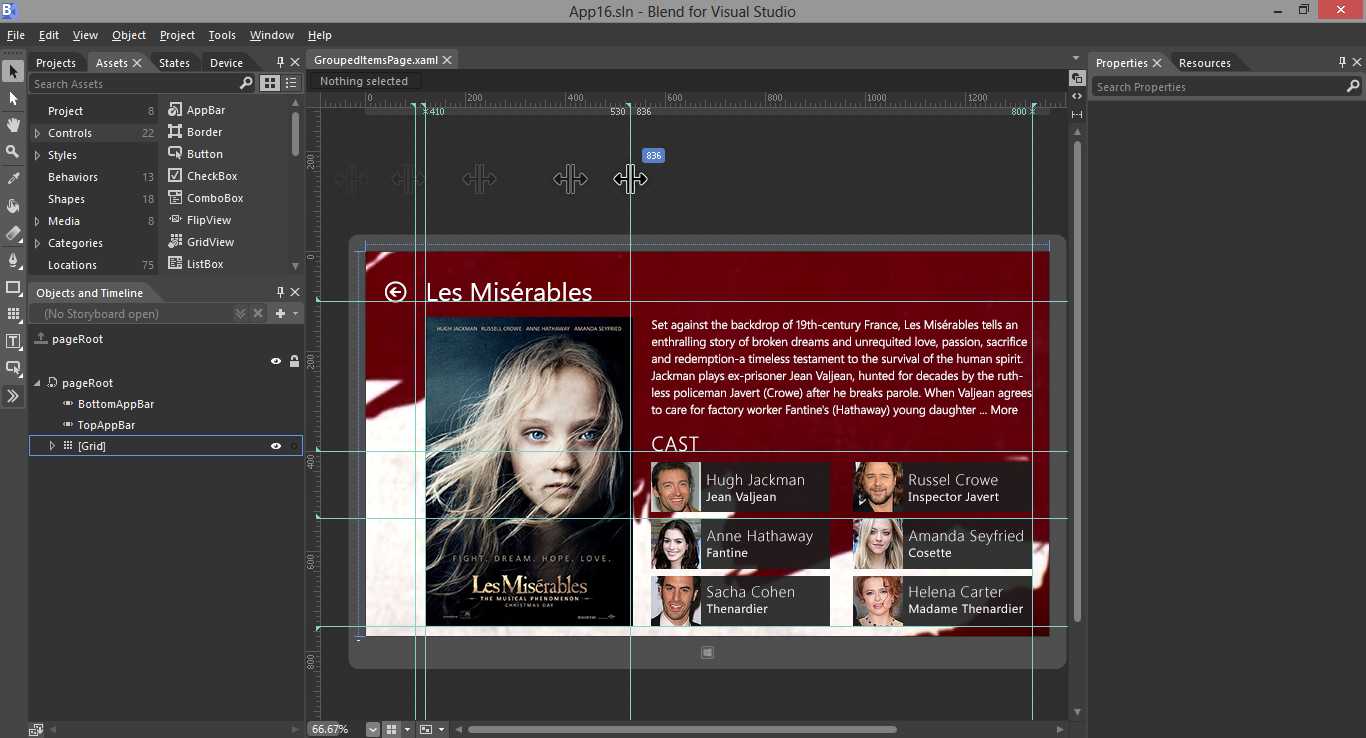The image size is (1366, 738).
Task: Pick the ListBox asset
Action: tap(195, 264)
